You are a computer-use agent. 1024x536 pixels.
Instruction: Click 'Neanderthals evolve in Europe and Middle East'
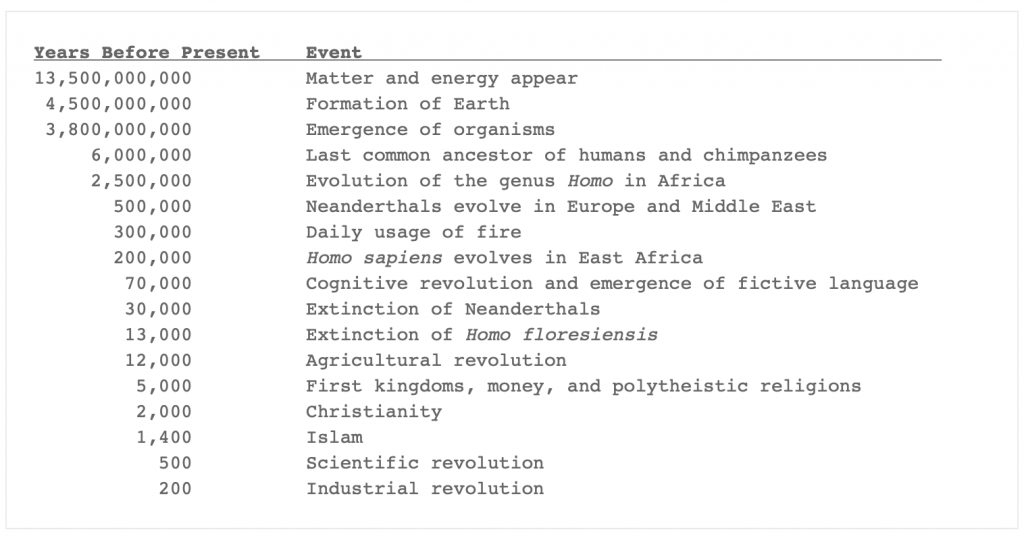click(x=561, y=206)
